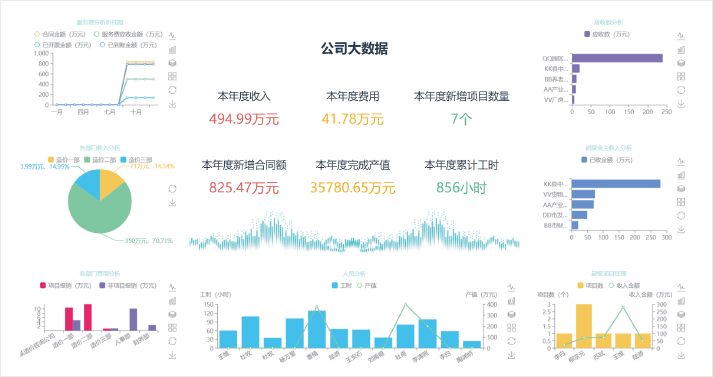Restore the department expense chart
Viewport: 713px width, 377px height.
172,342
